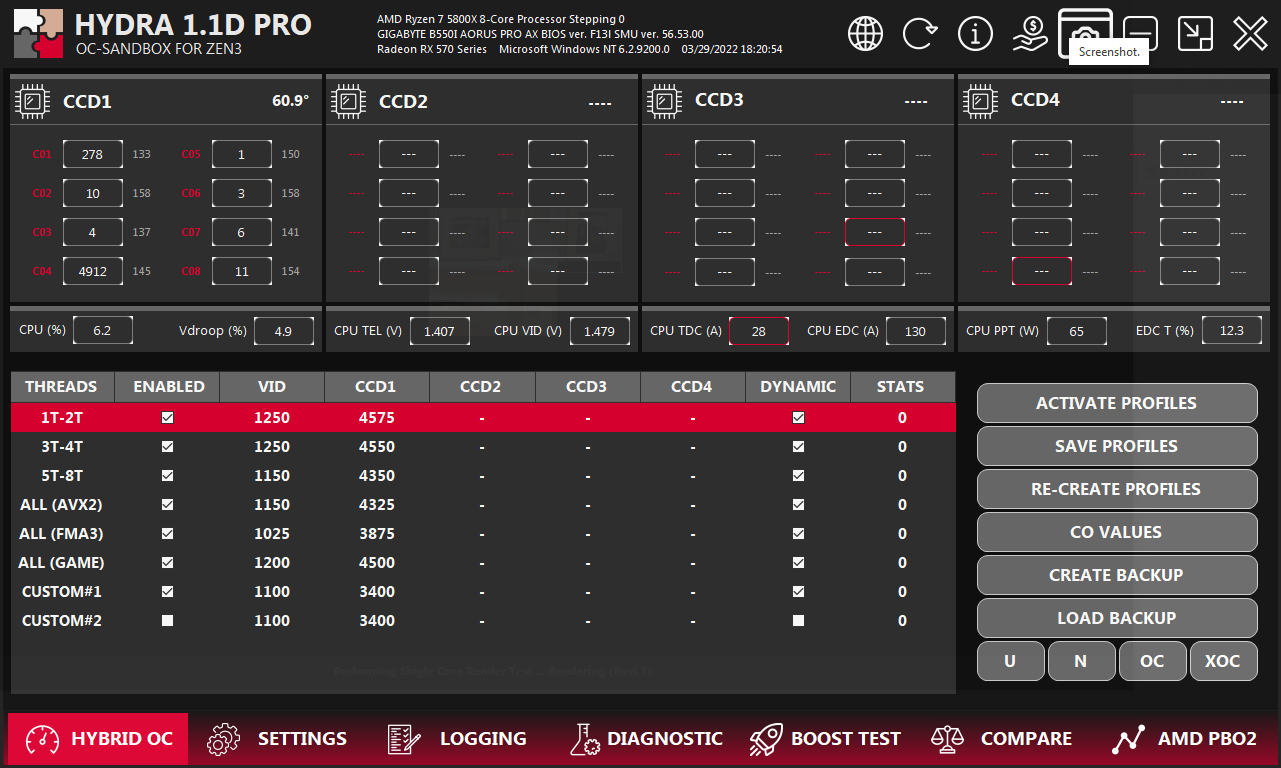Click the donate hand-with-coin icon
Screen dimensions: 1281x768
click(1029, 33)
